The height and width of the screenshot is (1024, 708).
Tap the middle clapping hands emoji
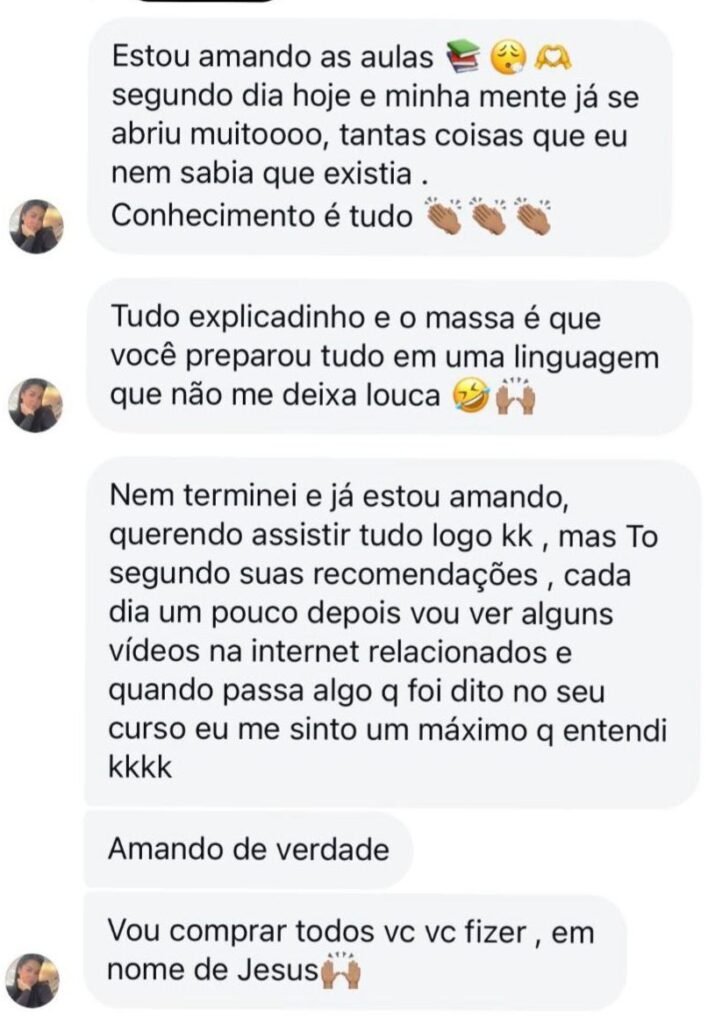pos(488,215)
